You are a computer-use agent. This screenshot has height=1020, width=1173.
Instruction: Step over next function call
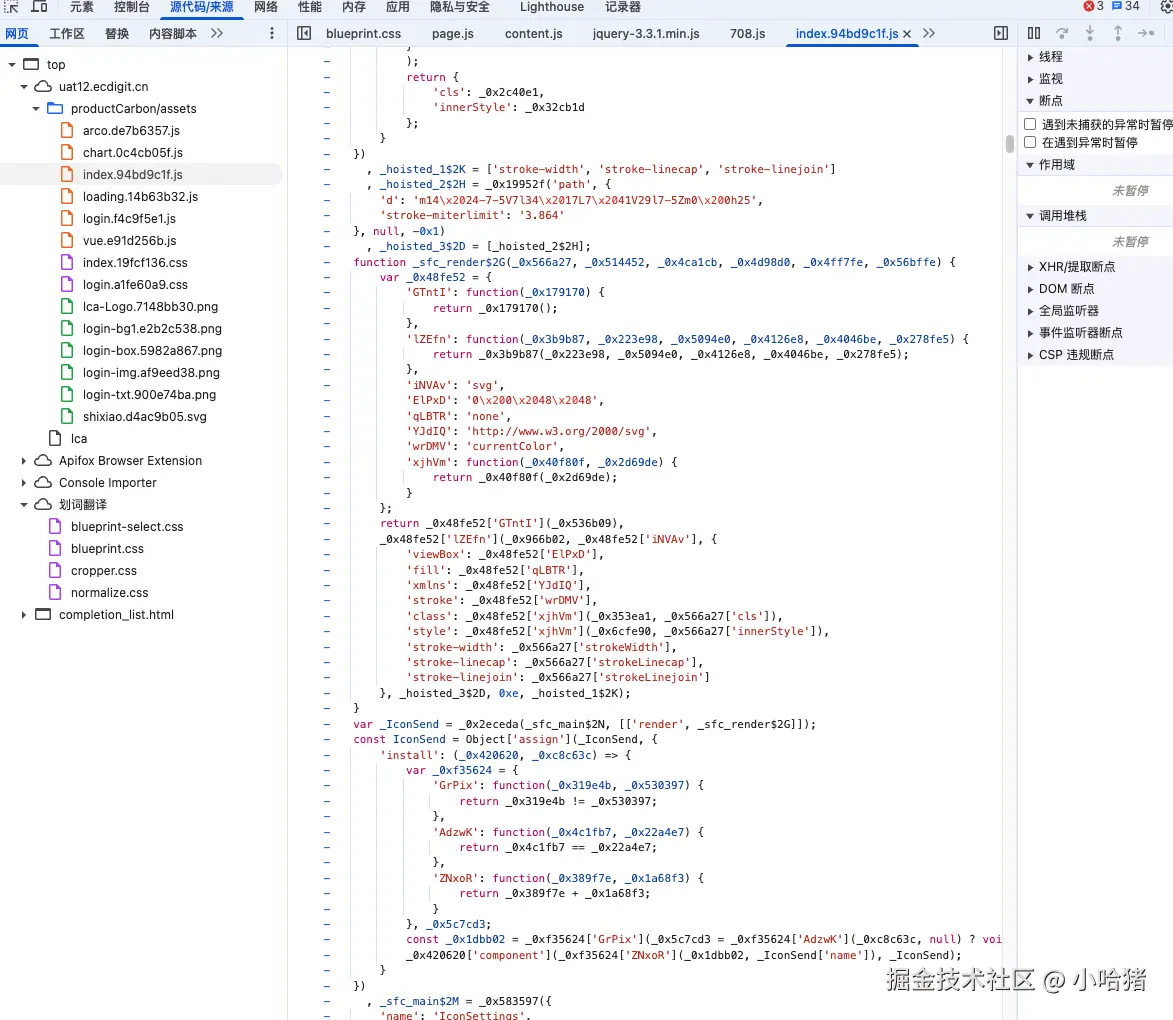[x=1062, y=33]
